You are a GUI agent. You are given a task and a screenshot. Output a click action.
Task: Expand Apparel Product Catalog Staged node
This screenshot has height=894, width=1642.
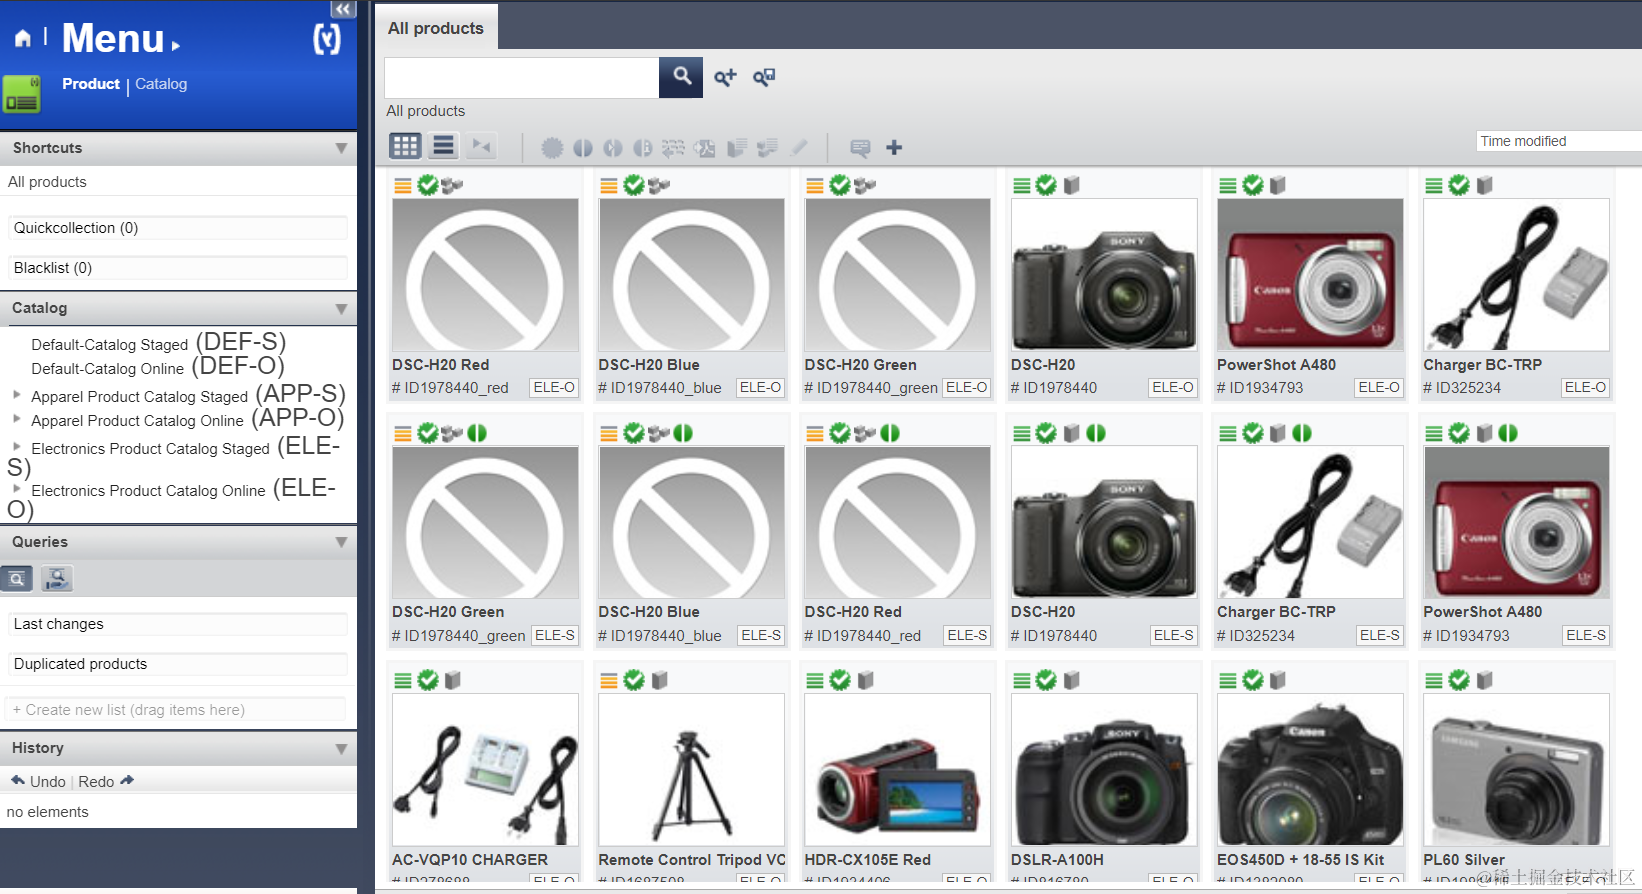point(16,395)
